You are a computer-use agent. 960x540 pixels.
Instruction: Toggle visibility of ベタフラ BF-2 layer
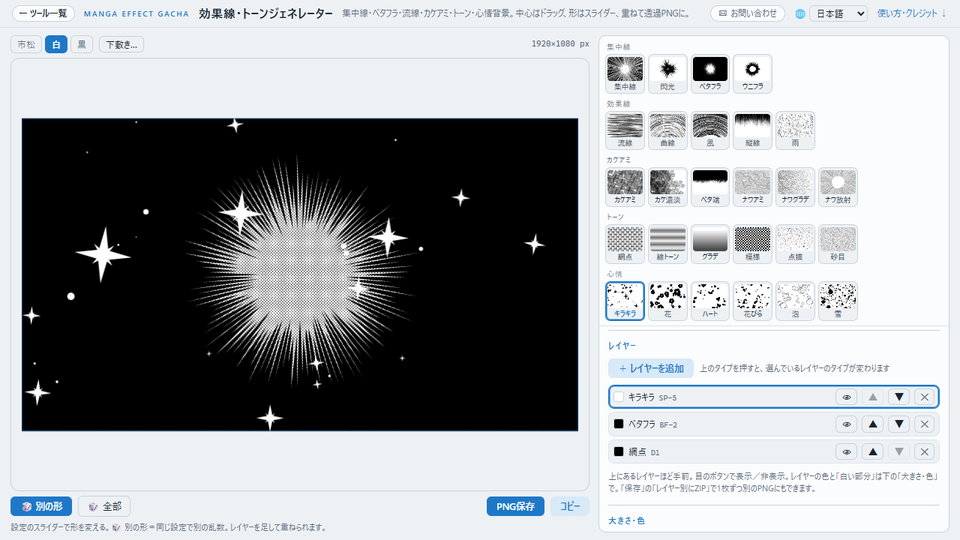pyautogui.click(x=847, y=424)
